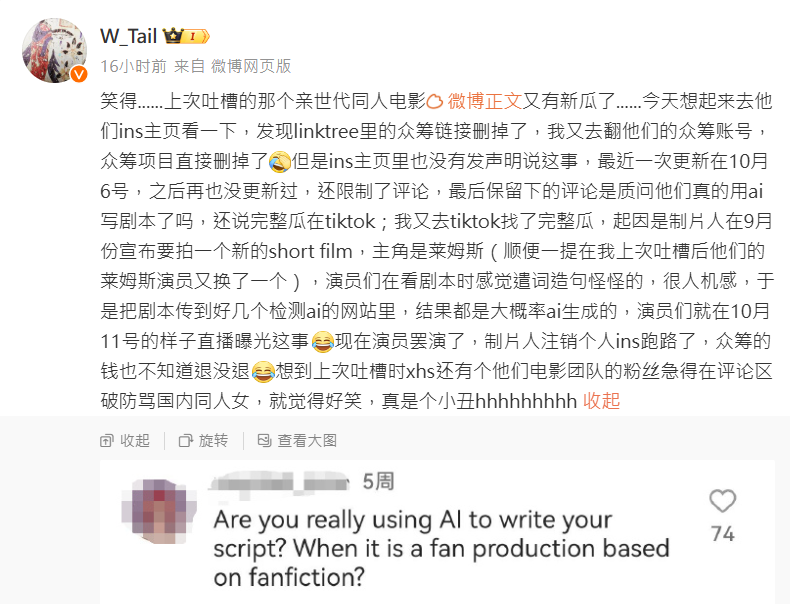Open the 微博正文 link in the post
Screen dimensions: 790x604
click(484, 101)
